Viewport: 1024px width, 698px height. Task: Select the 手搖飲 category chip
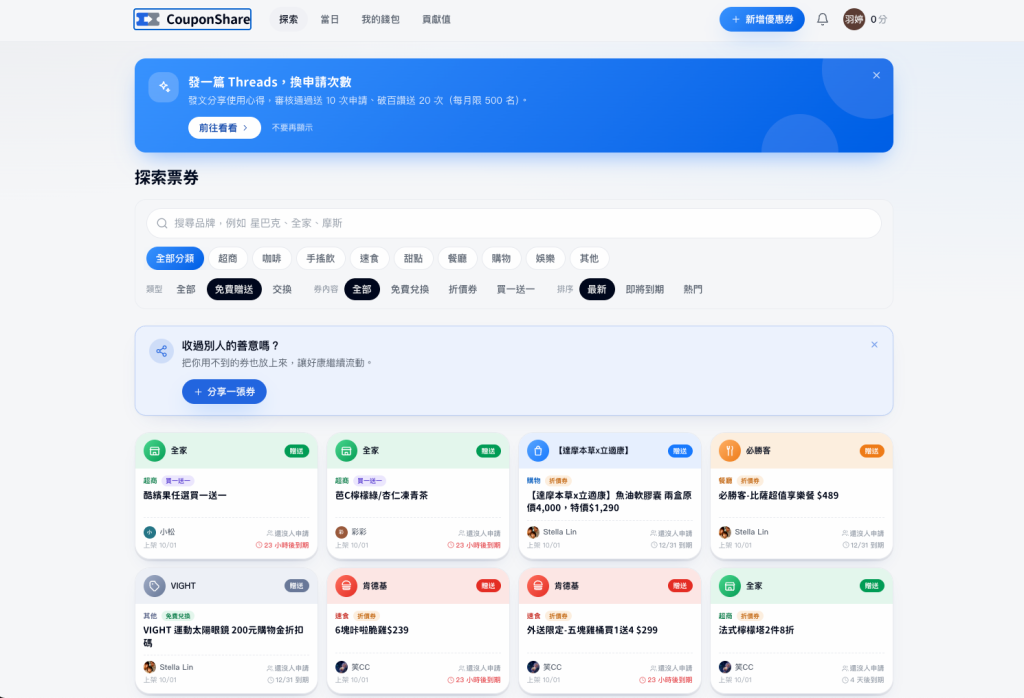321,259
